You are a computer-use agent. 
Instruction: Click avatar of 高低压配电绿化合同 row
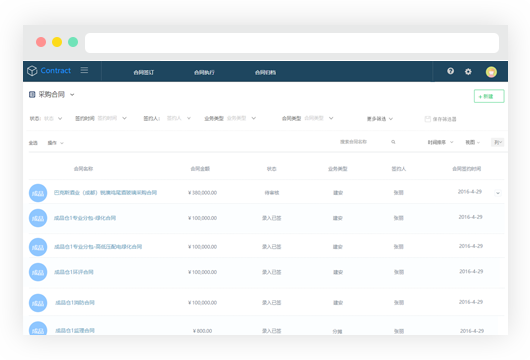pos(38,247)
